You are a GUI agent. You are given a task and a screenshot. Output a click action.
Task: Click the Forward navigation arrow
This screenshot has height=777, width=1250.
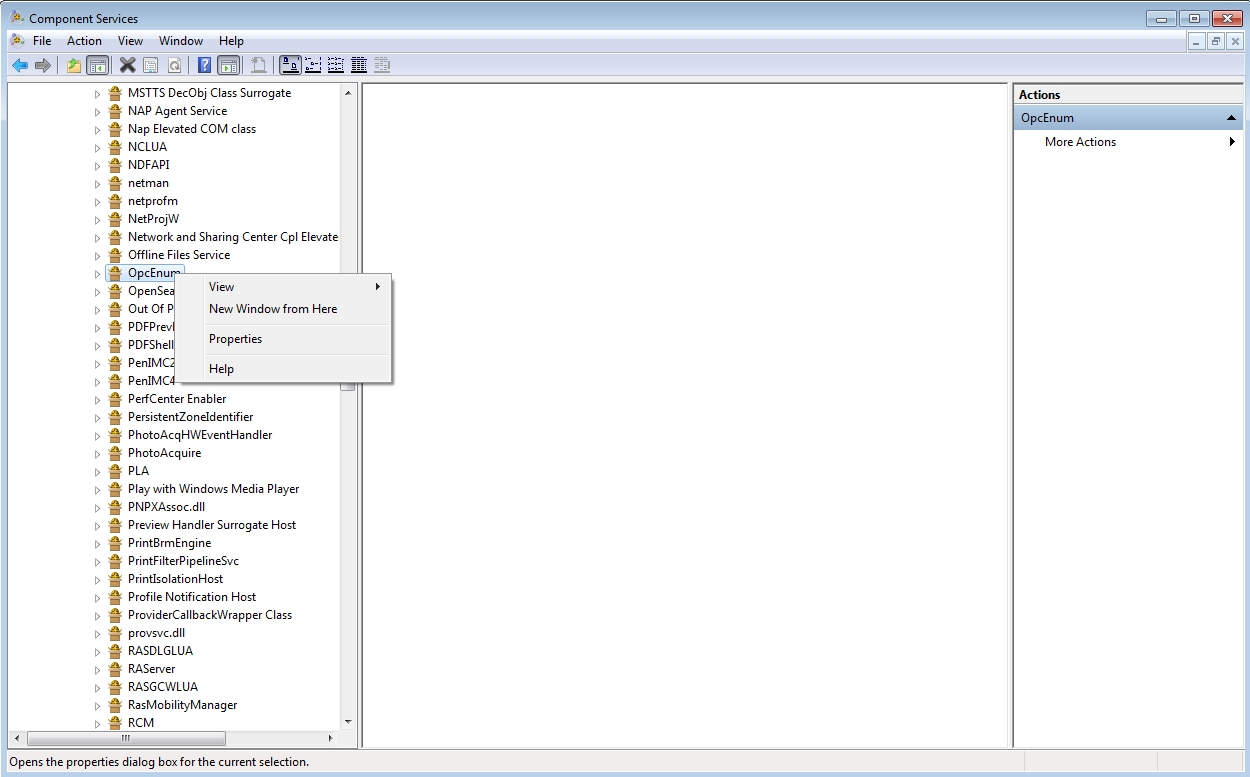tap(43, 64)
